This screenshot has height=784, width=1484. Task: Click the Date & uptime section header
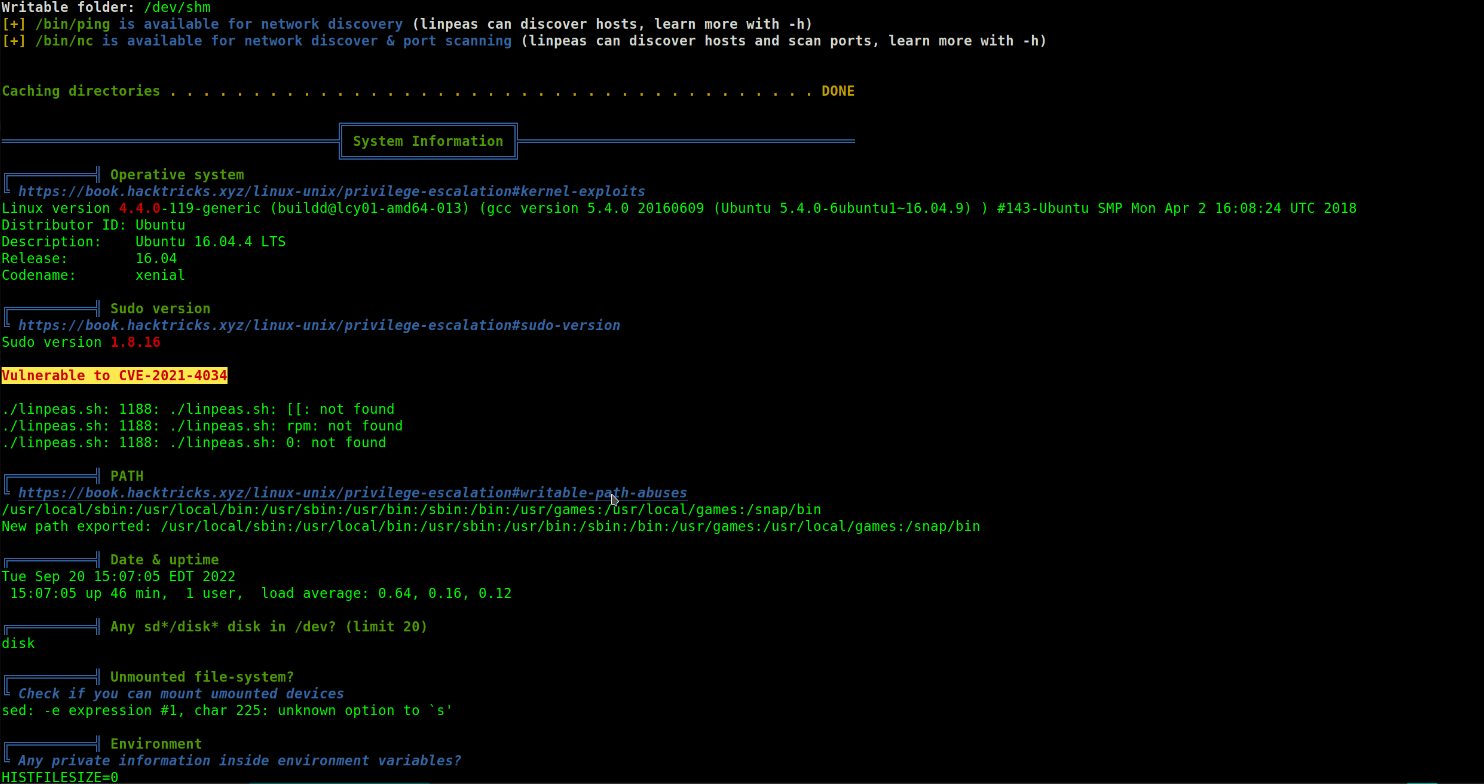pyautogui.click(x=164, y=559)
